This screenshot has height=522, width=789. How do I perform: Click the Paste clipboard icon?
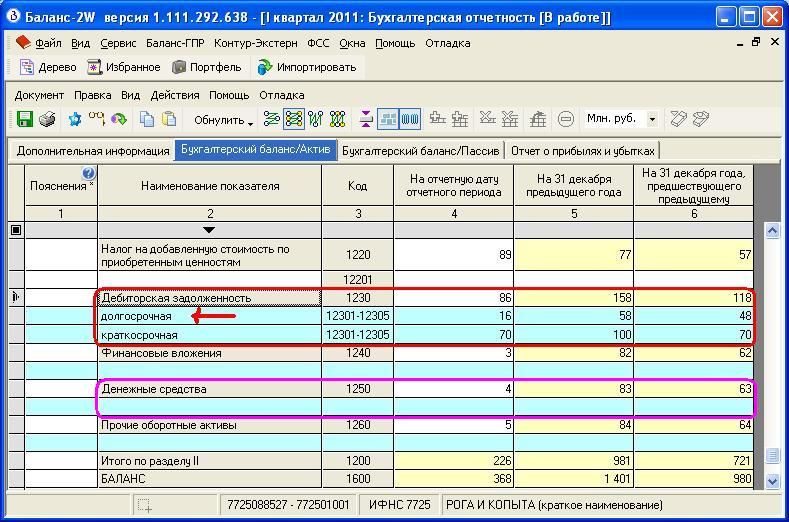click(x=169, y=119)
